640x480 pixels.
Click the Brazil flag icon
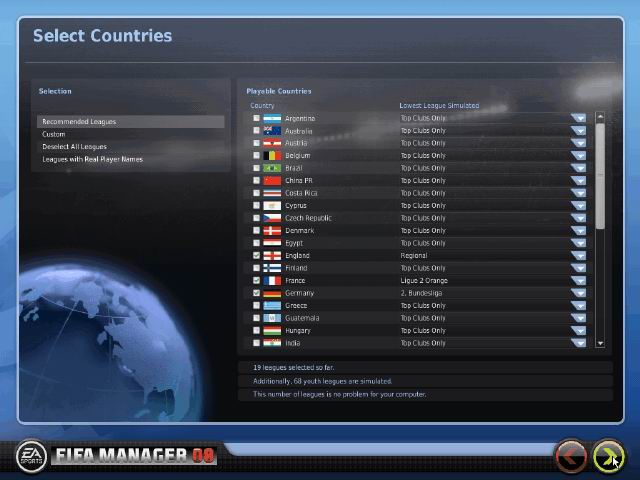[x=272, y=168]
